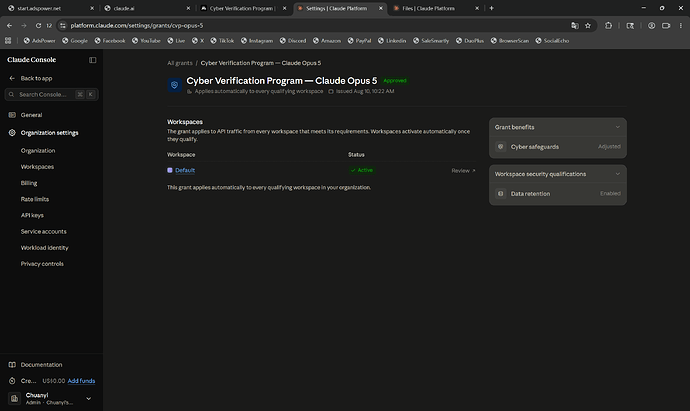Open LinkedIn bookmark

tap(392, 40)
